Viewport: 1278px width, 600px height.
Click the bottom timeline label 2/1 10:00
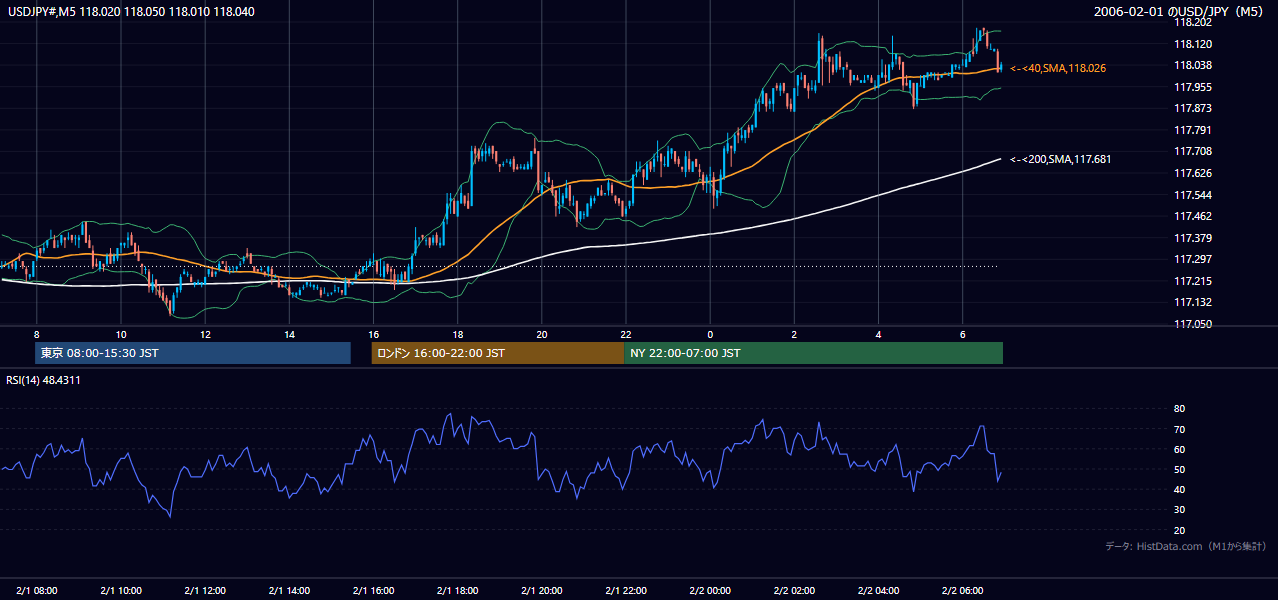[121, 590]
